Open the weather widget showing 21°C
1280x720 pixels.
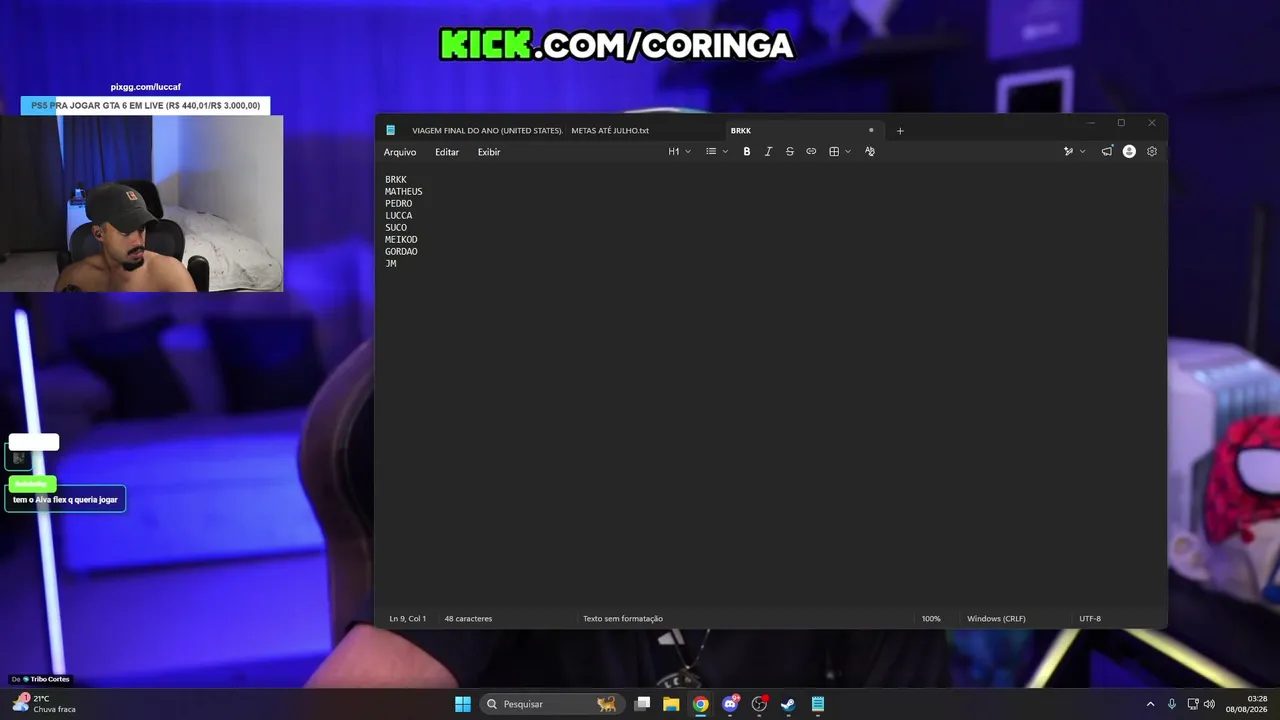click(43, 704)
